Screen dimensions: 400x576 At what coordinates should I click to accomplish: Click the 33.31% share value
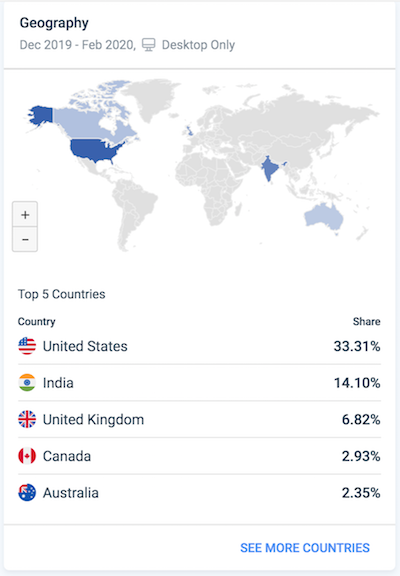357,346
